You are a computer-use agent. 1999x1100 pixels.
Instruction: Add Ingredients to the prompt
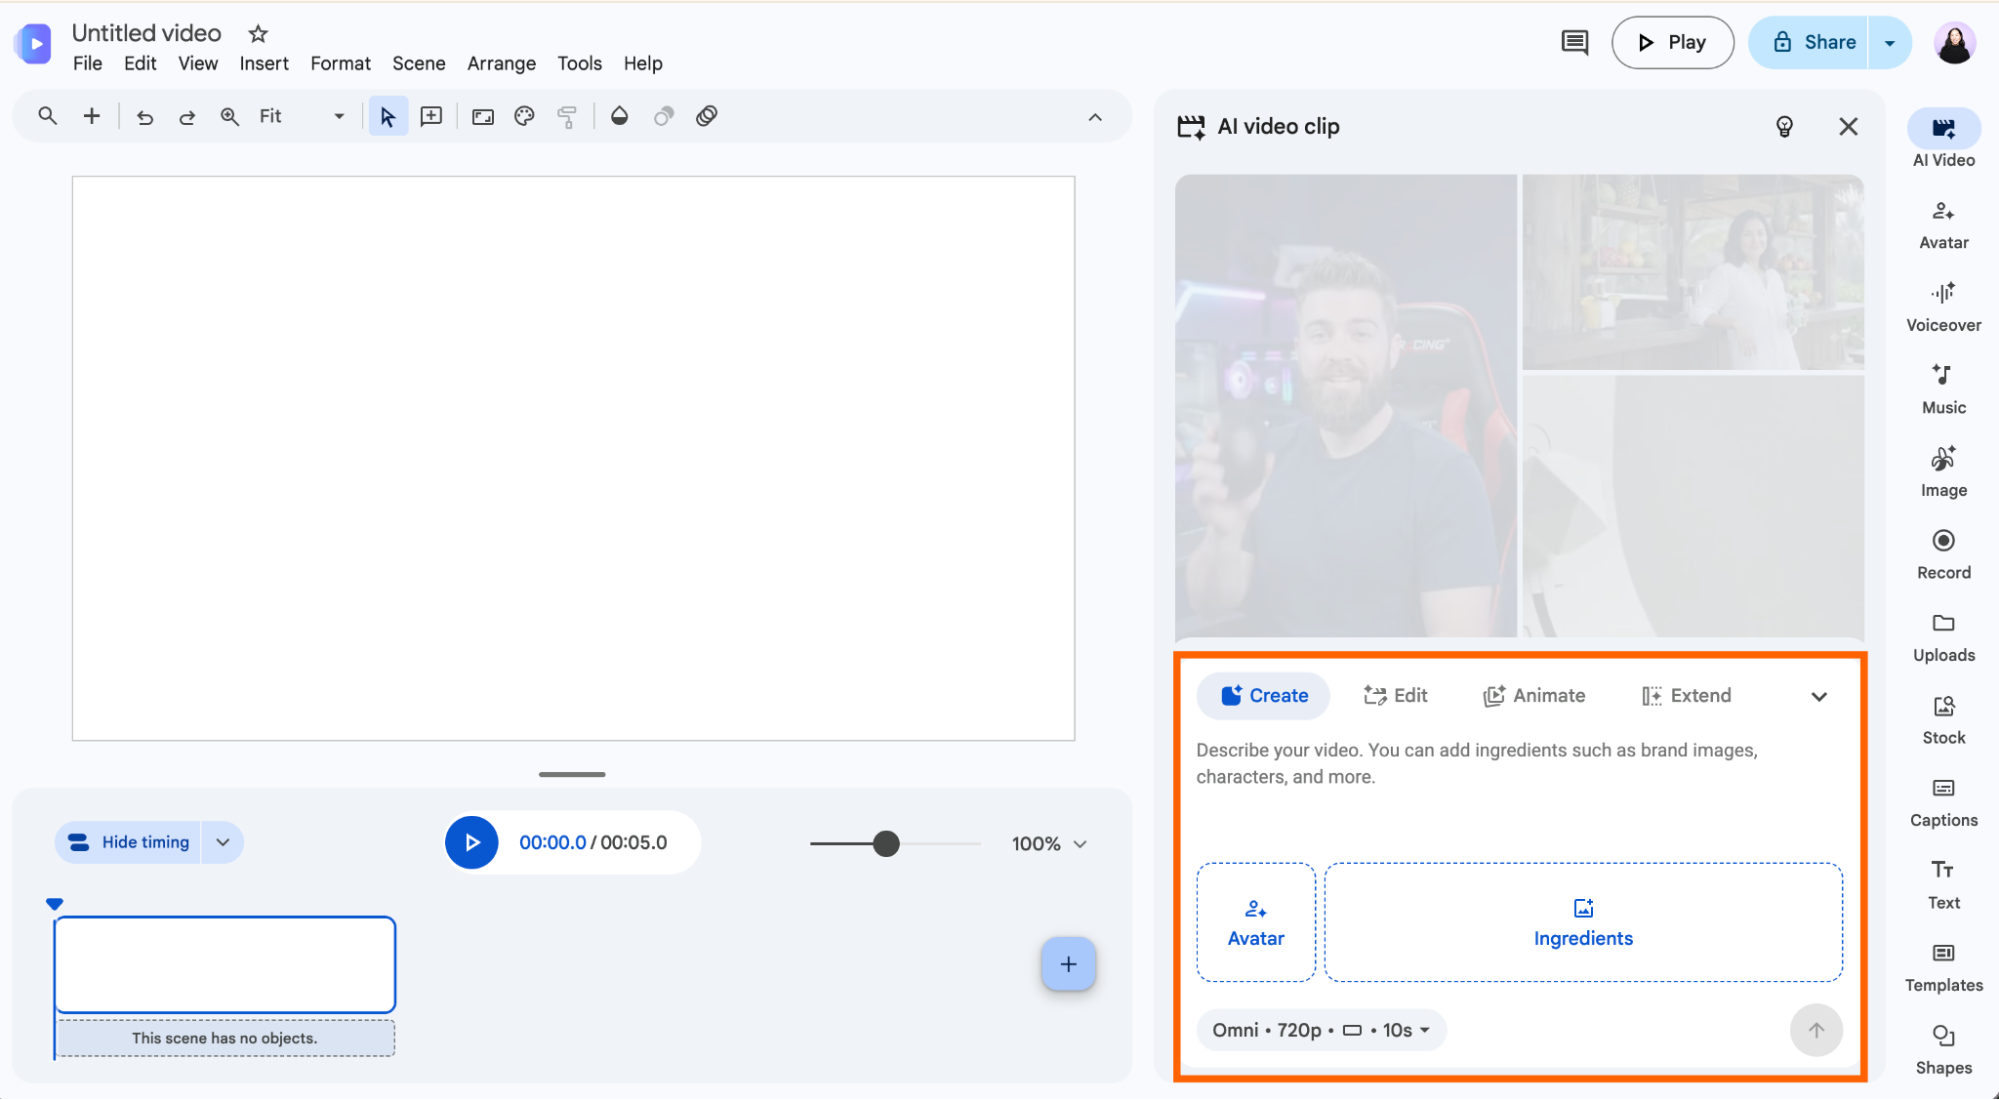pos(1583,922)
